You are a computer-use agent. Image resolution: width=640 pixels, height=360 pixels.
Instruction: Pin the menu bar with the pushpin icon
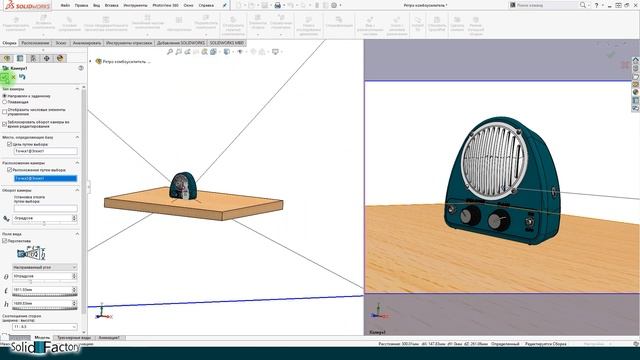pos(224,5)
